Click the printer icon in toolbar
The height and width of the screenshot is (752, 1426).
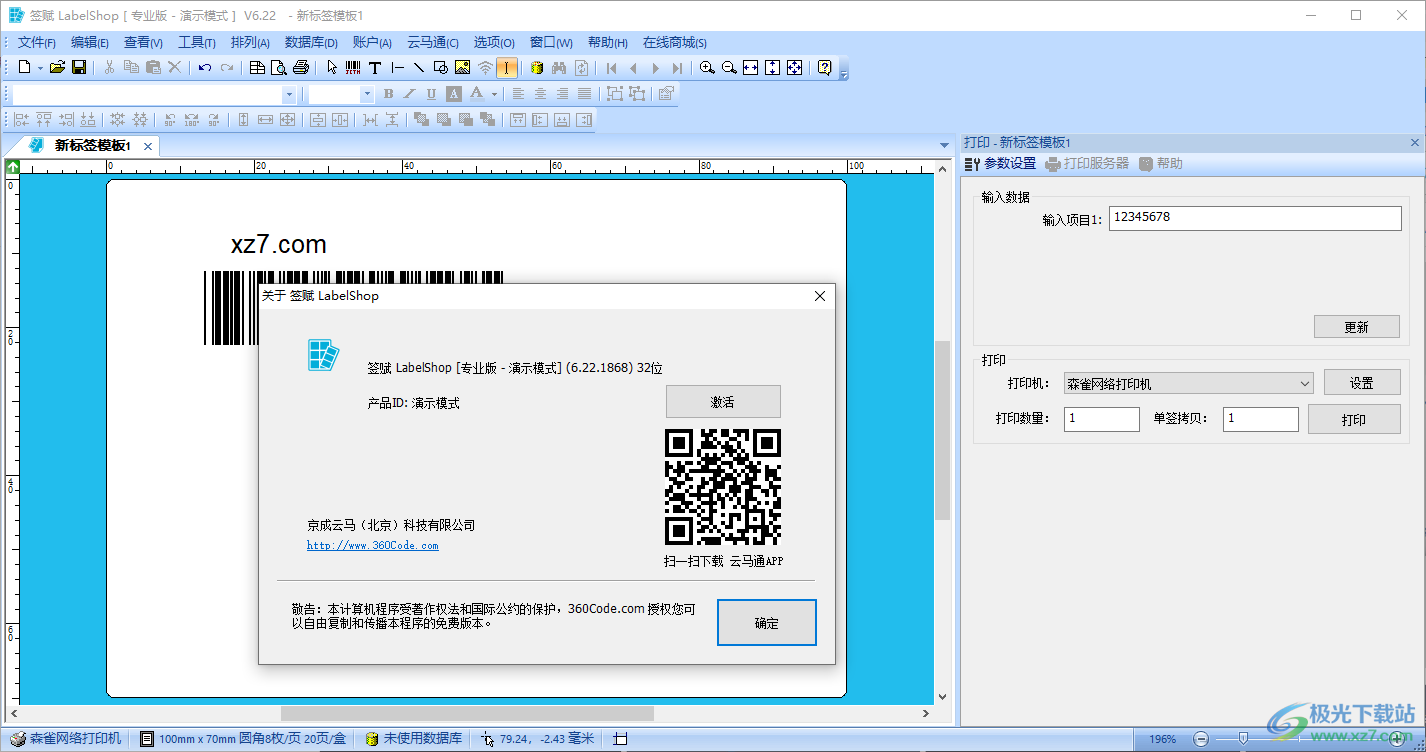click(x=300, y=68)
